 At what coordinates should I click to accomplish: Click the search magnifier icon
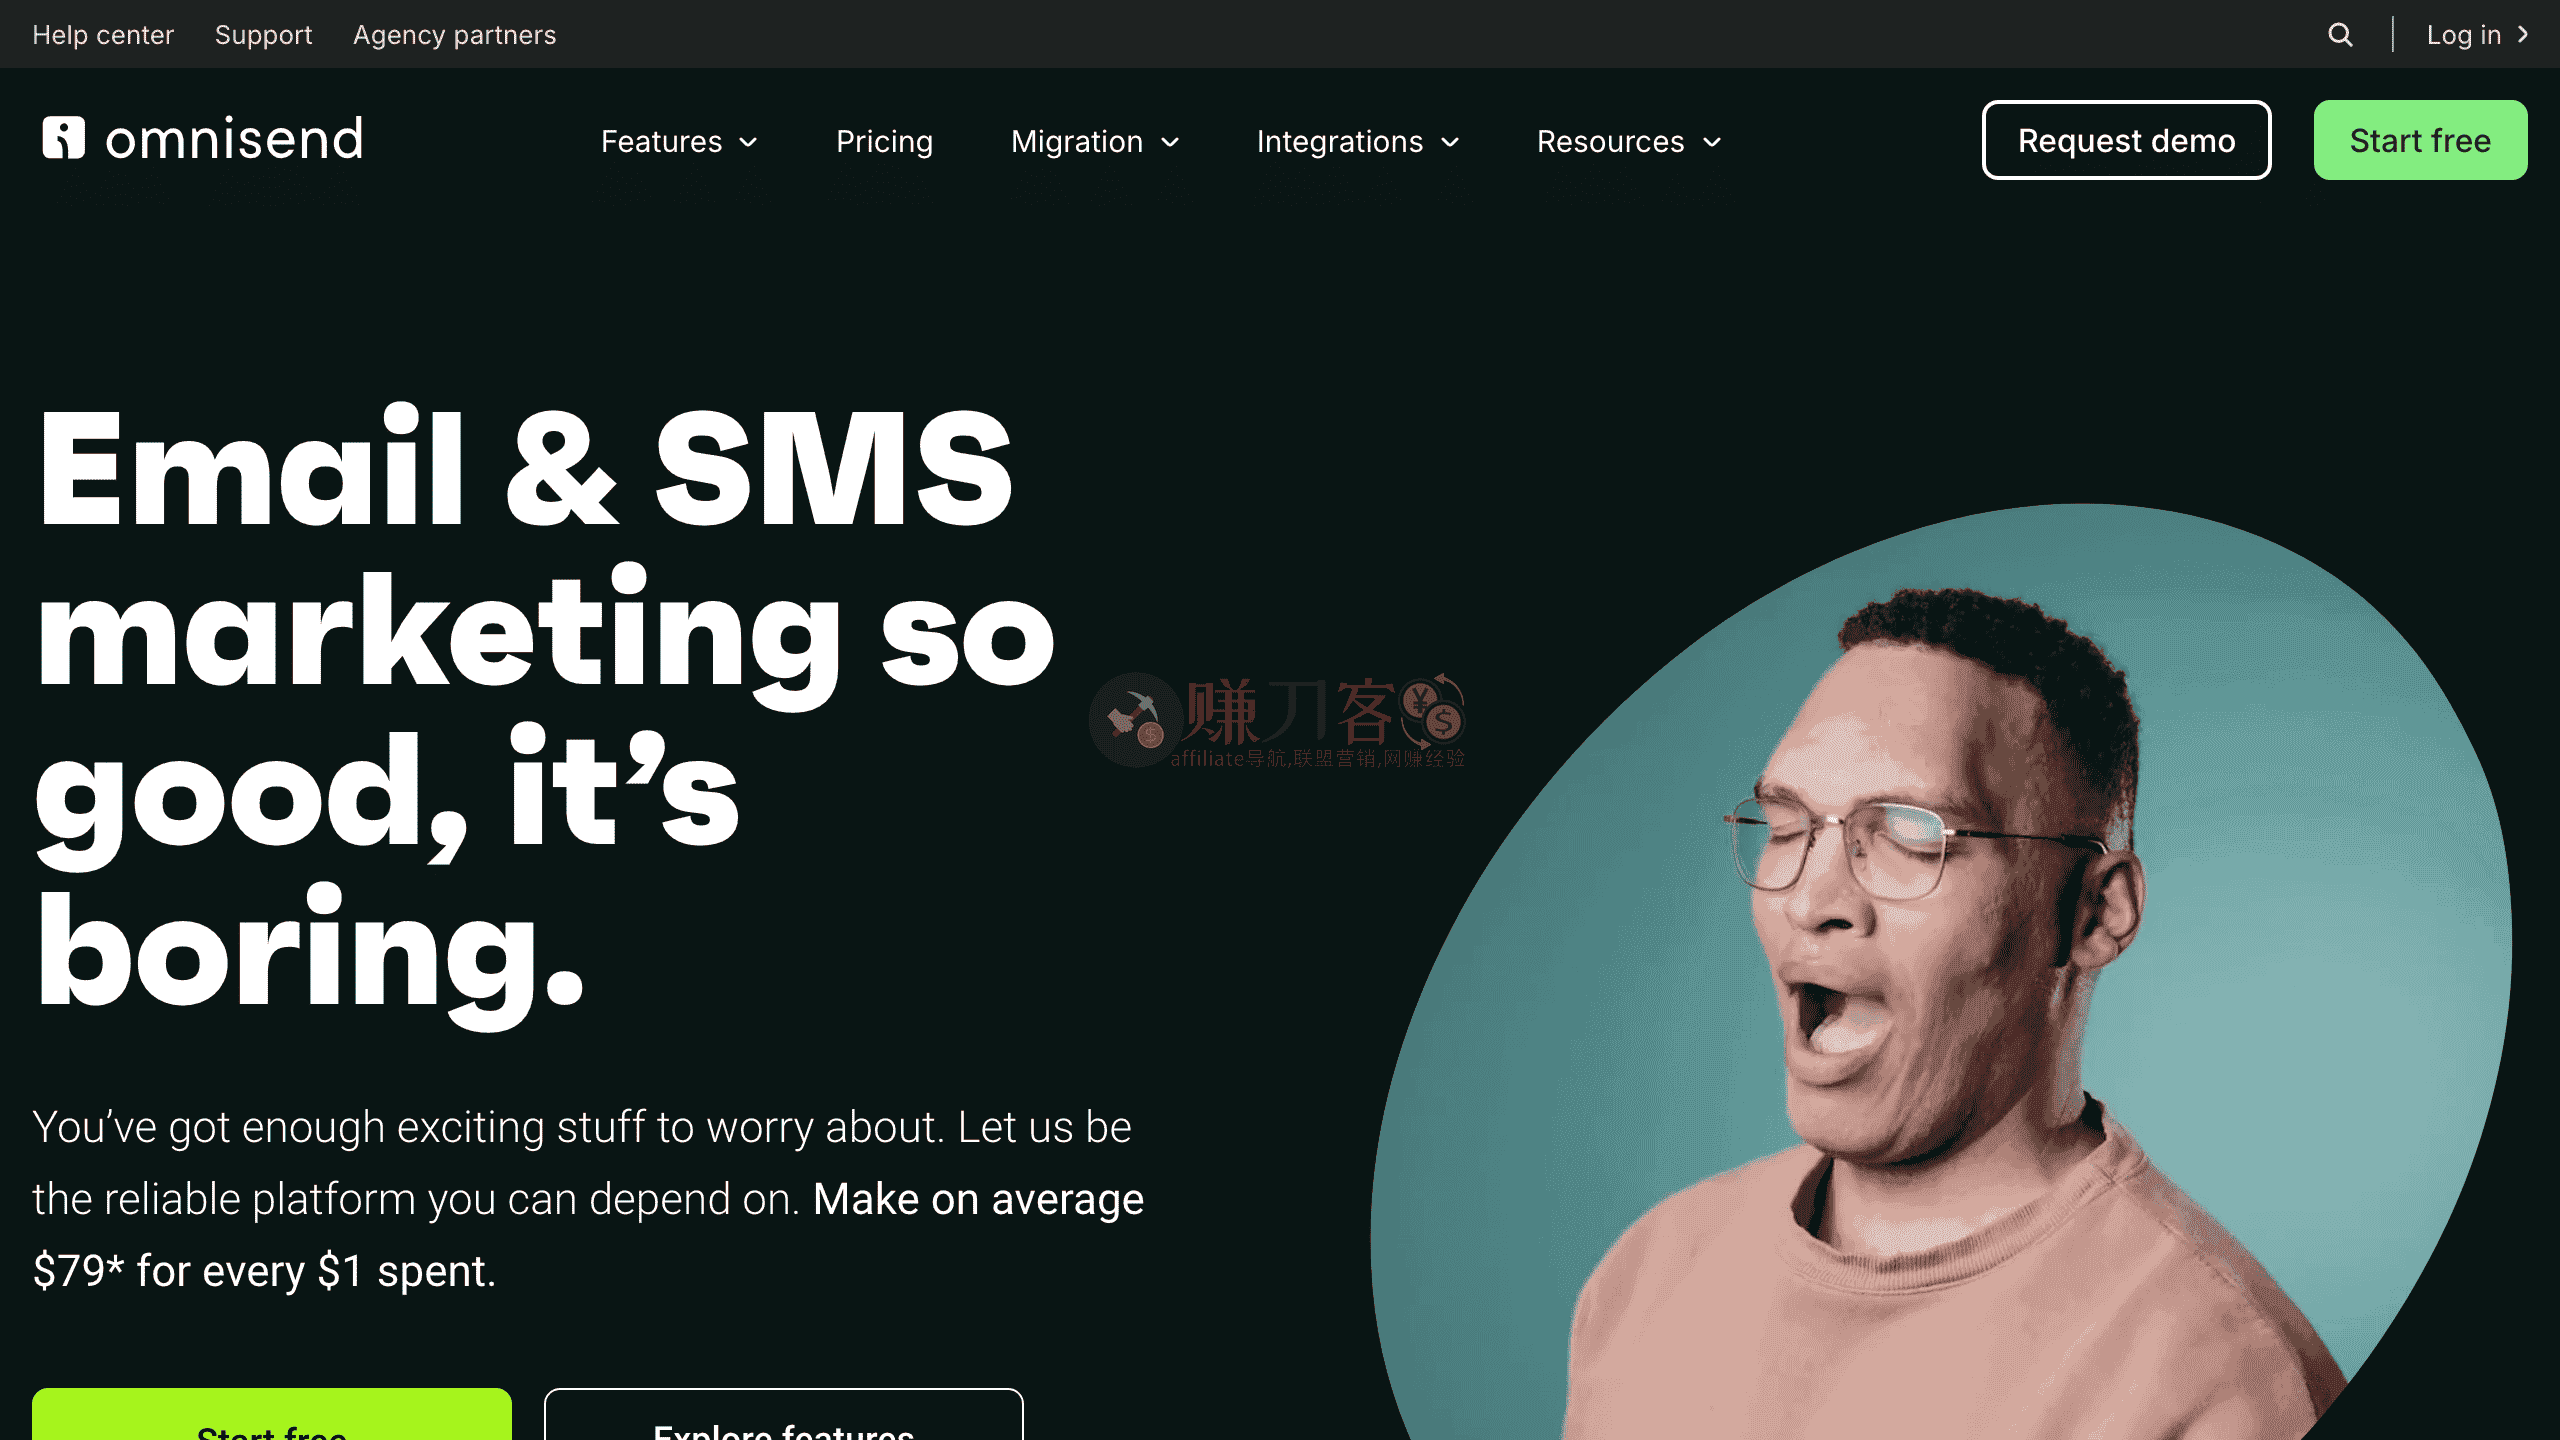click(2340, 35)
